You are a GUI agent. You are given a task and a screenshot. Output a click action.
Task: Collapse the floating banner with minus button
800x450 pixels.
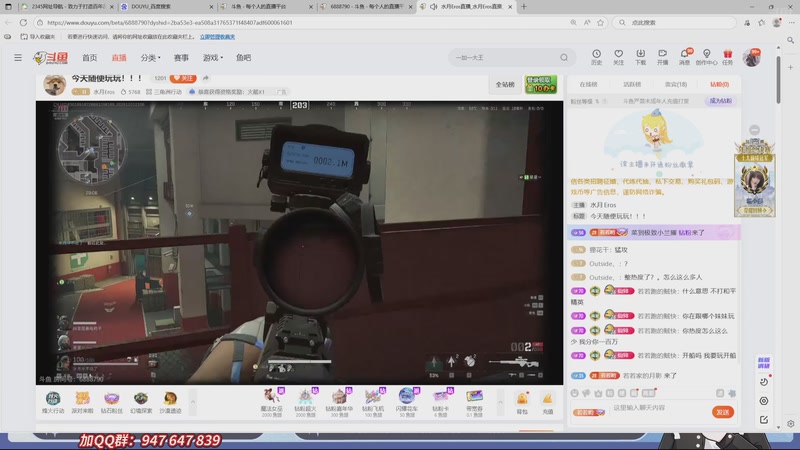pyautogui.click(x=755, y=130)
